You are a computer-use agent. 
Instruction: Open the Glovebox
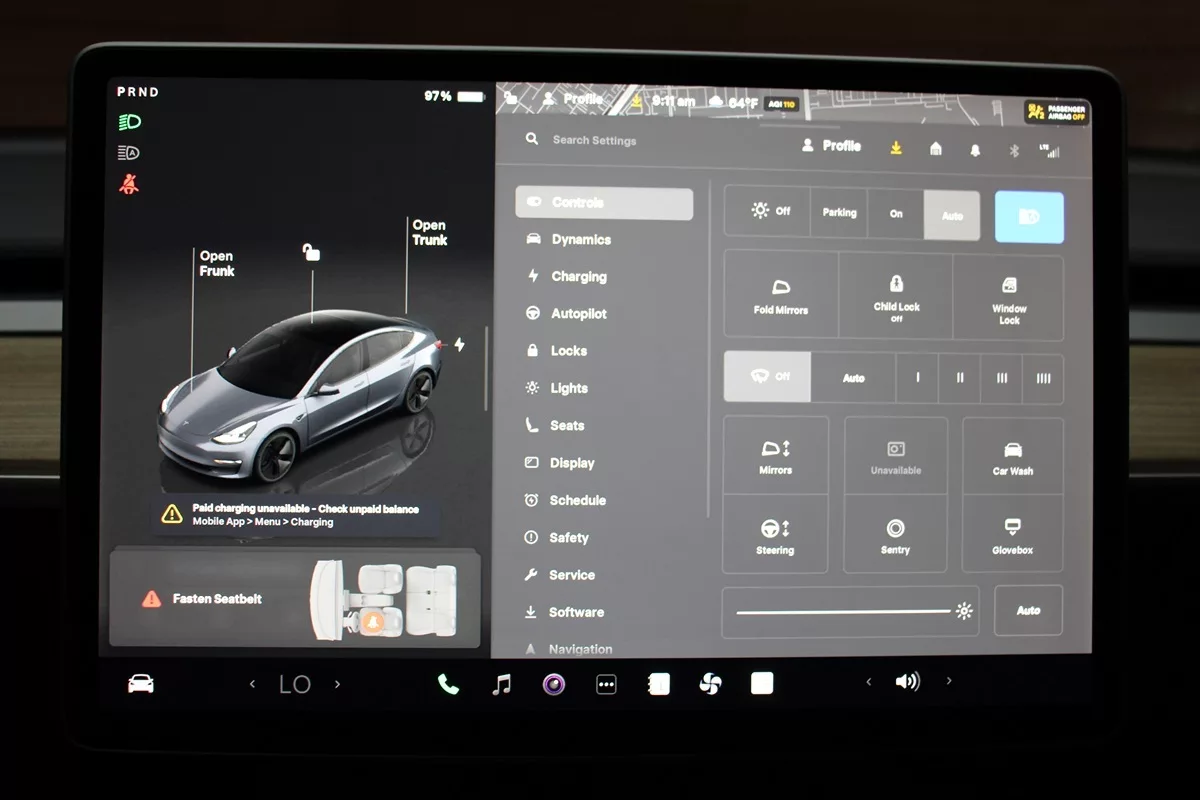click(x=1012, y=535)
